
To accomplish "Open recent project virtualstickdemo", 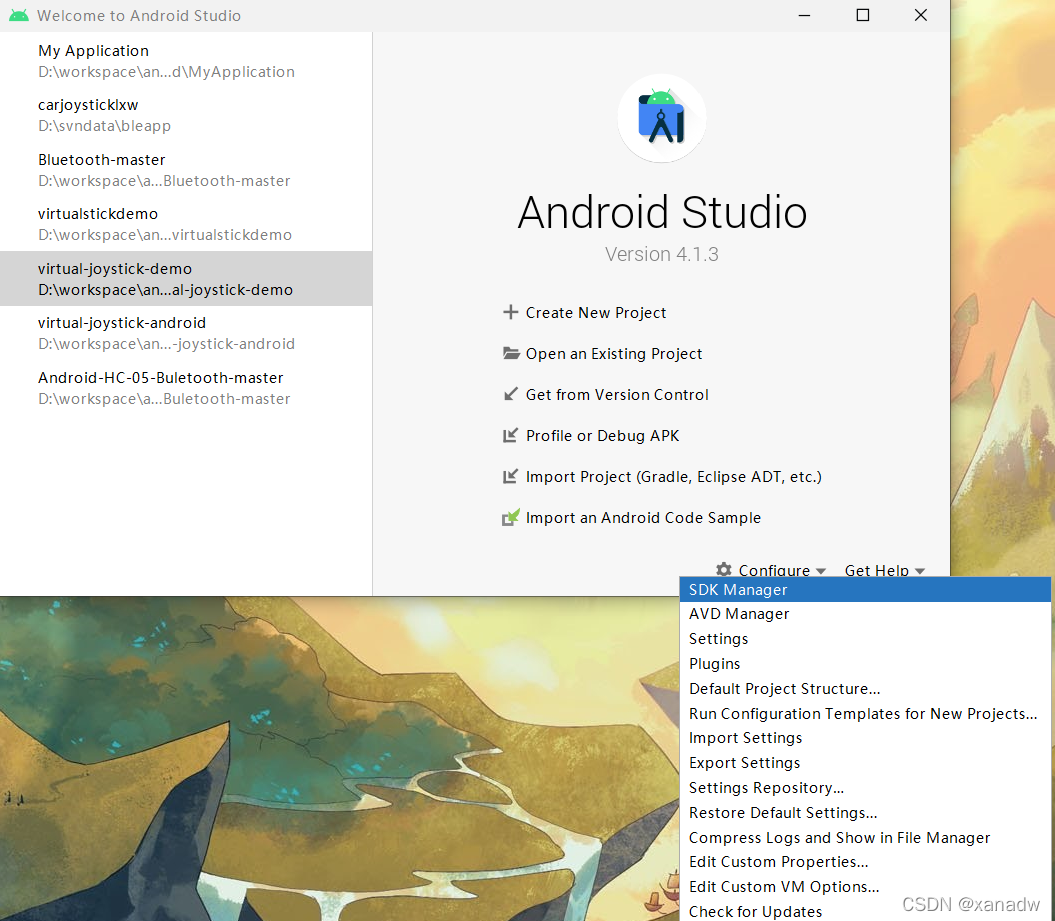I will (186, 224).
